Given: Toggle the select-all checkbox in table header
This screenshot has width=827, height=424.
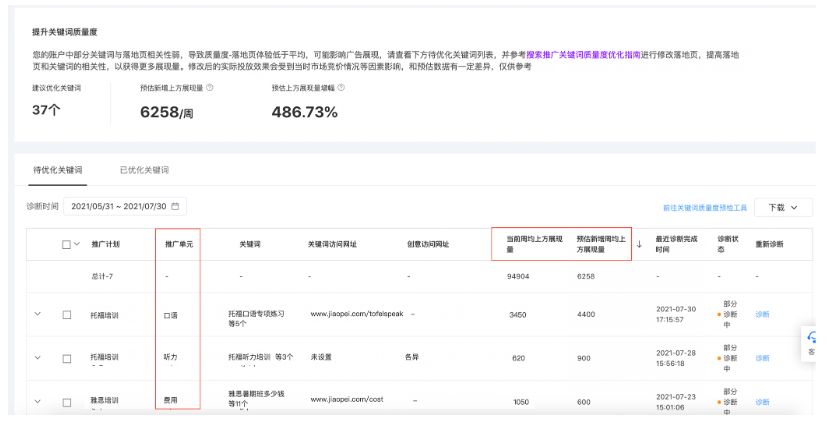Looking at the screenshot, I should (x=66, y=244).
